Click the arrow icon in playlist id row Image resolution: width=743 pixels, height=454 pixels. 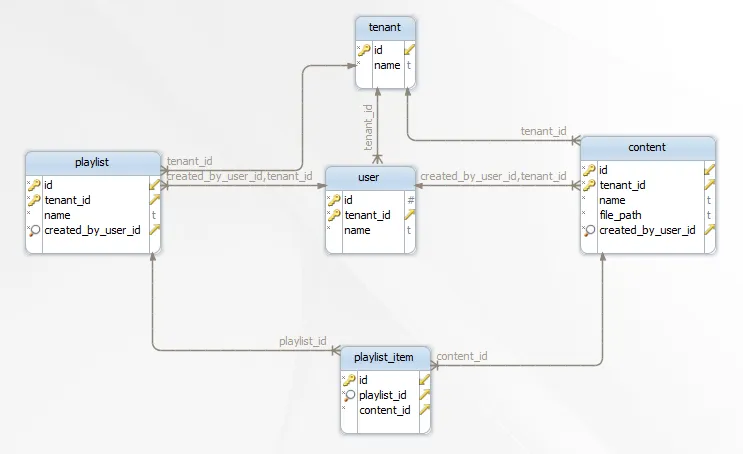pyautogui.click(x=155, y=184)
